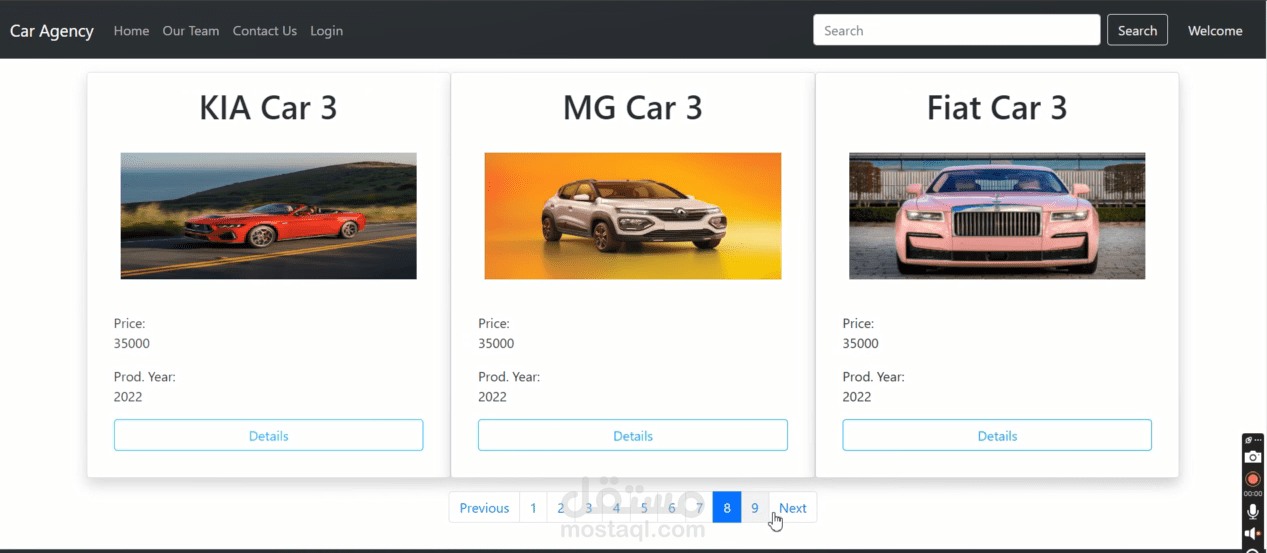
Task: Select pagination page 2
Action: coord(561,507)
